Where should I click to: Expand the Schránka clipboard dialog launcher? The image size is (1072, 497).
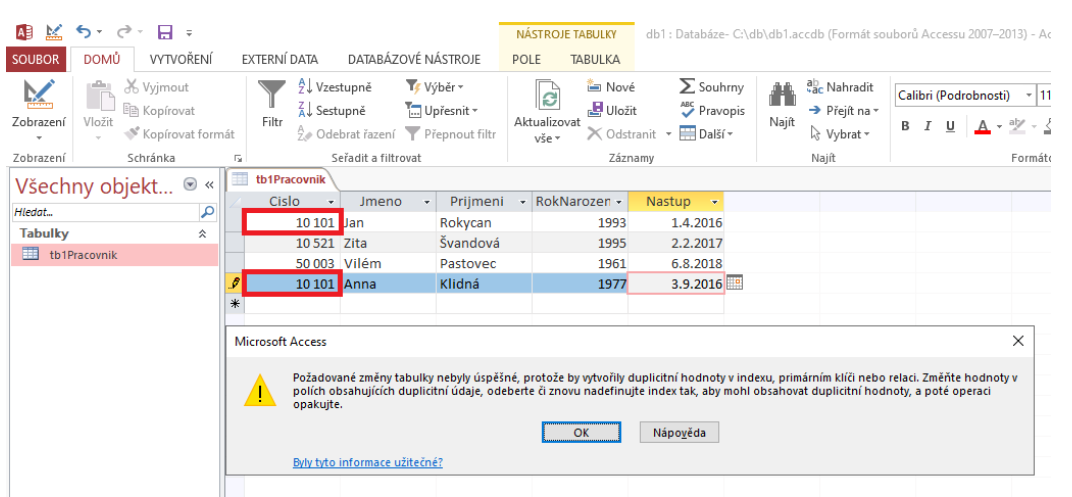(239, 158)
